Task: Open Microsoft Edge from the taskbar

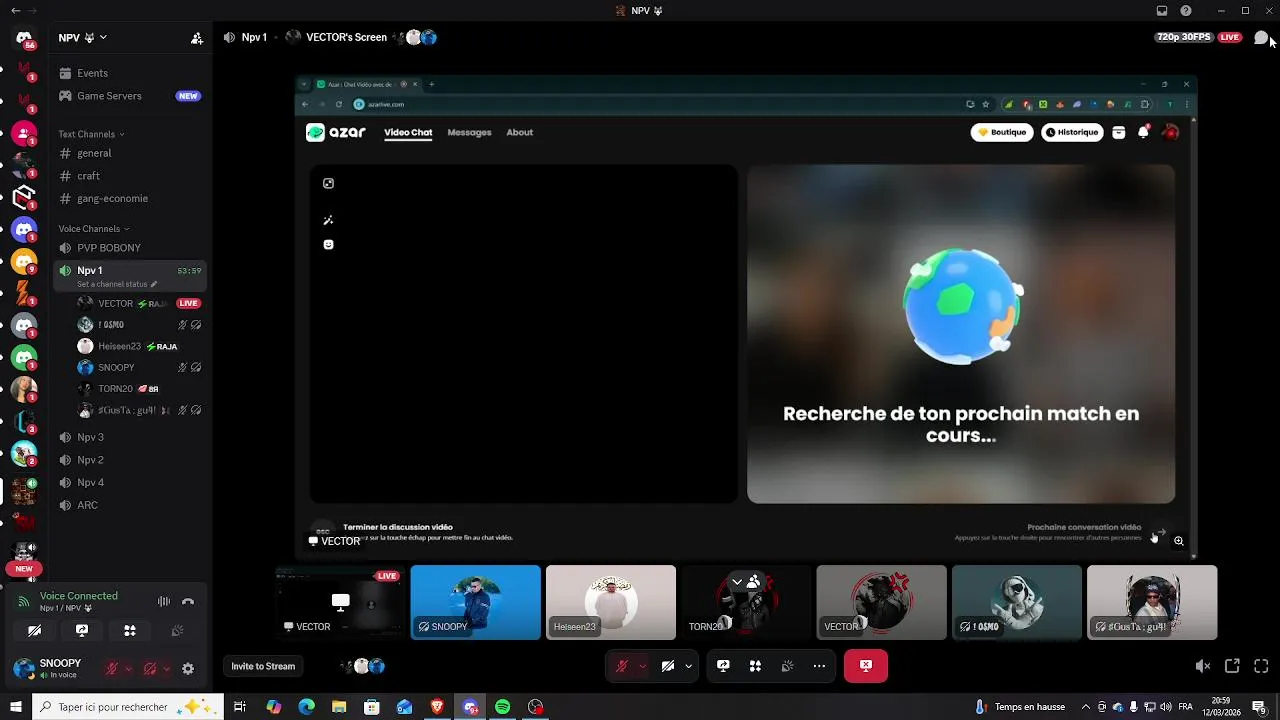Action: pyautogui.click(x=306, y=707)
